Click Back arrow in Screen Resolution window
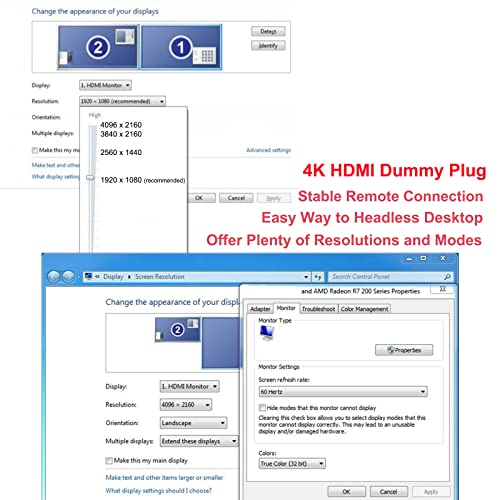The width and height of the screenshot is (500, 500). pyautogui.click(x=54, y=277)
